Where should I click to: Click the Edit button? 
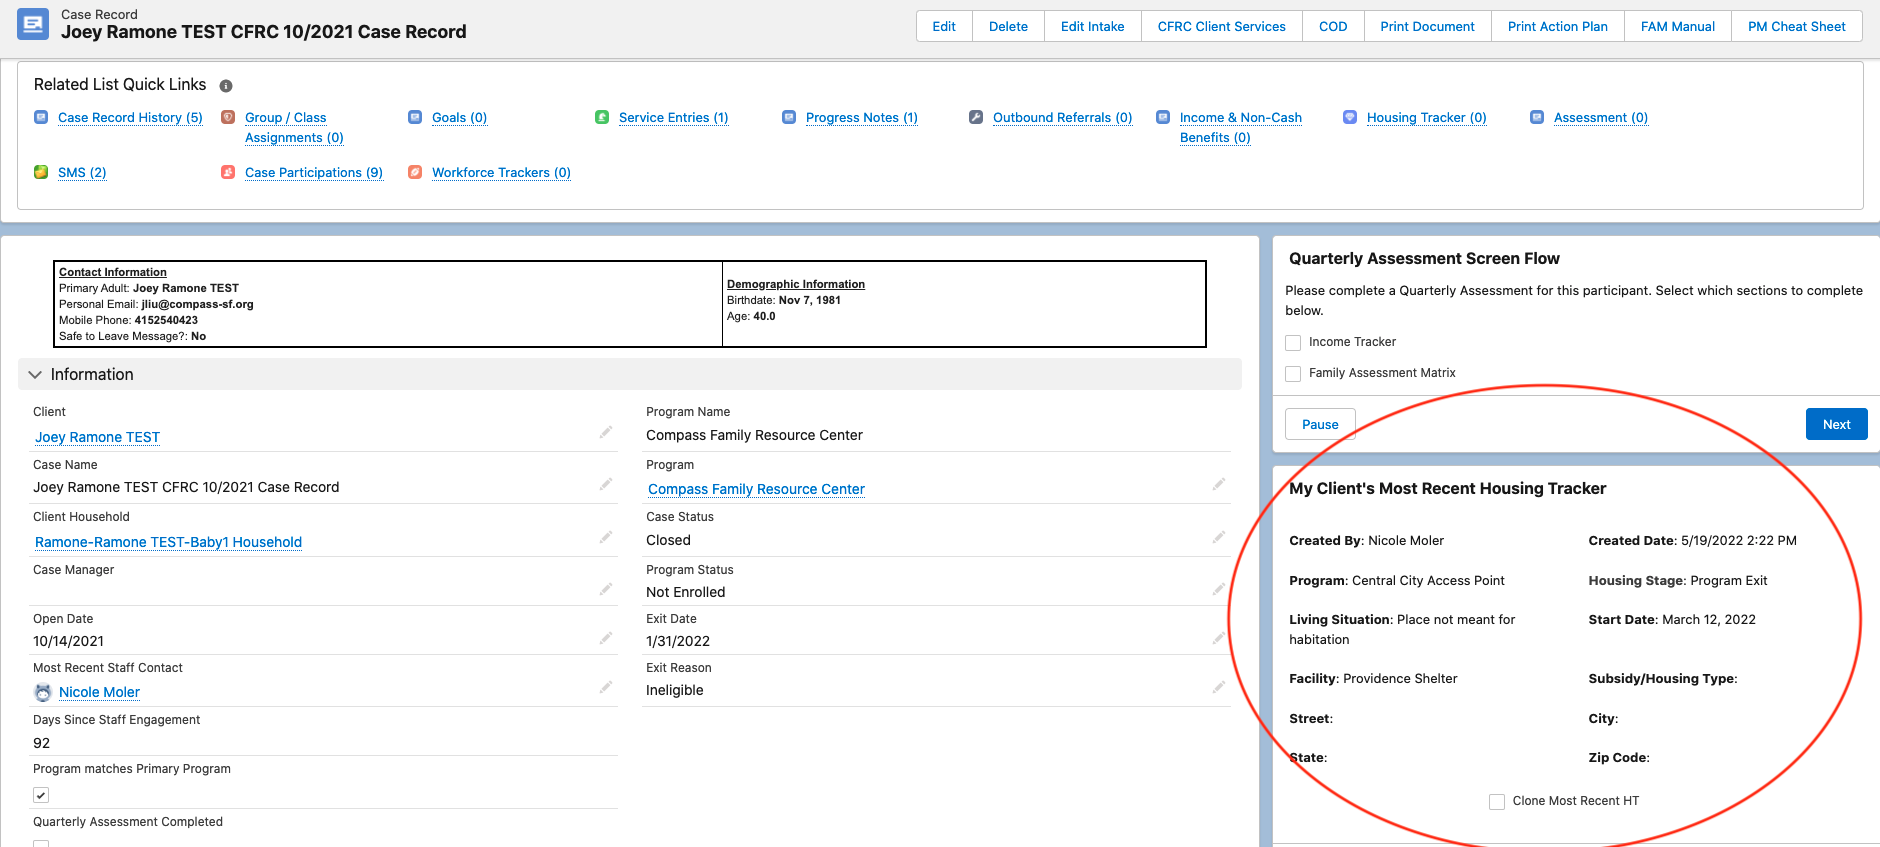(x=944, y=26)
